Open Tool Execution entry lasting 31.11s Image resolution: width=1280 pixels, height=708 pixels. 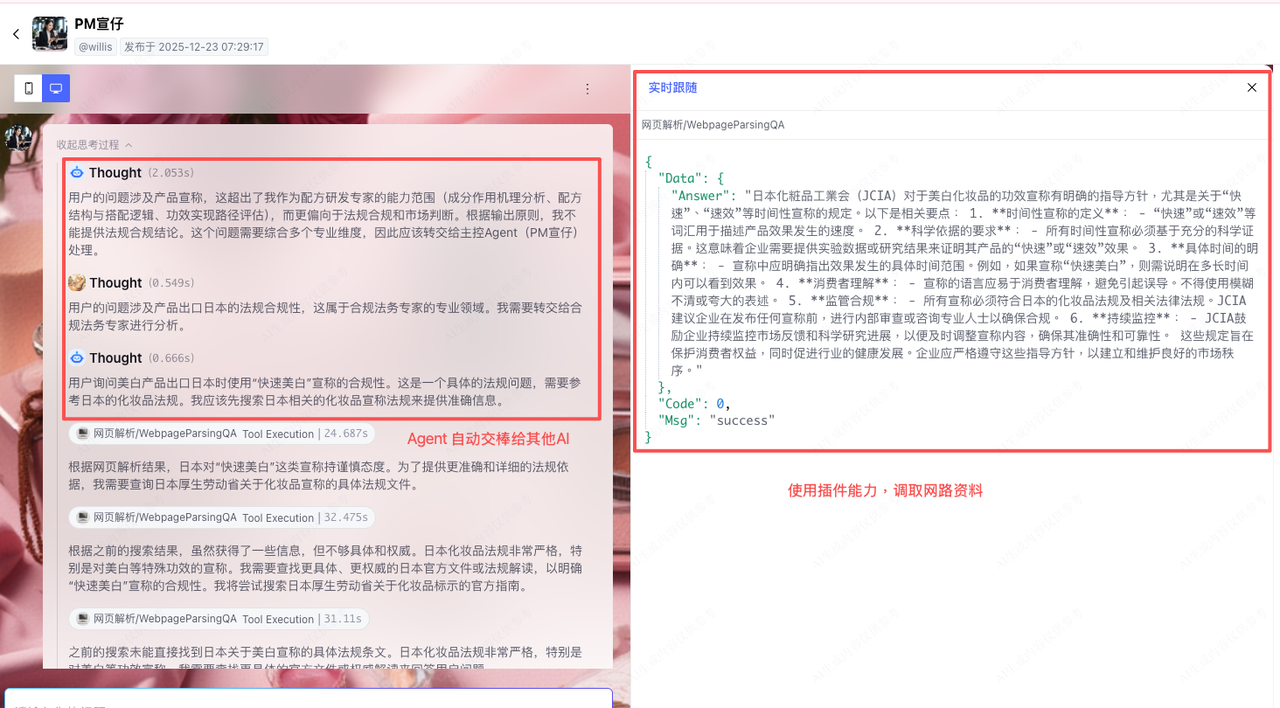click(x=219, y=619)
